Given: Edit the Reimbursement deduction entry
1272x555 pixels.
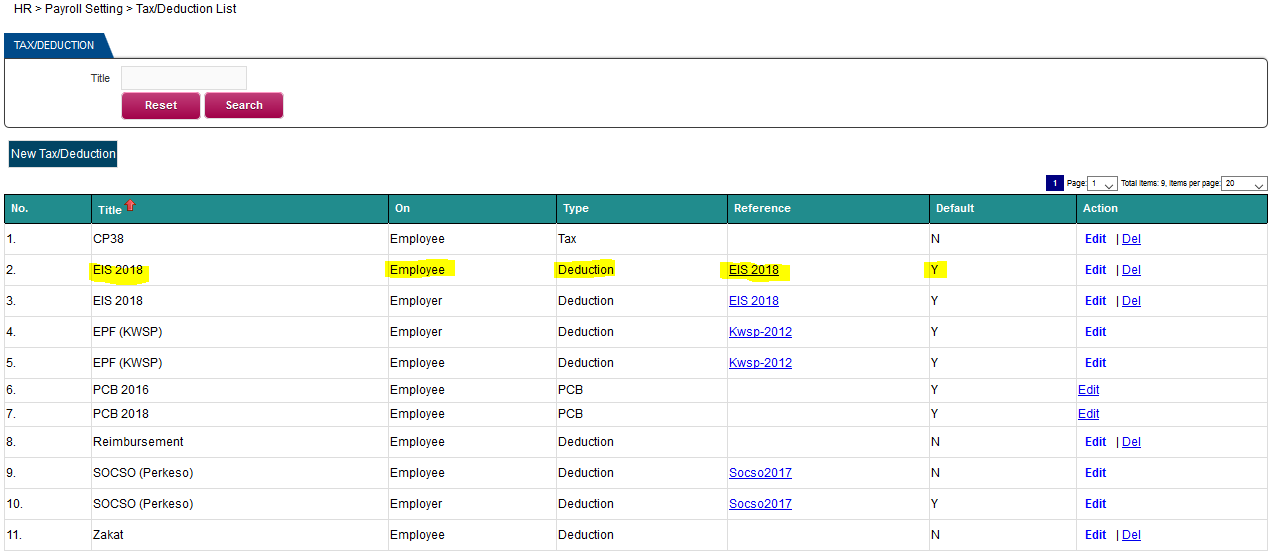Looking at the screenshot, I should (1095, 442).
